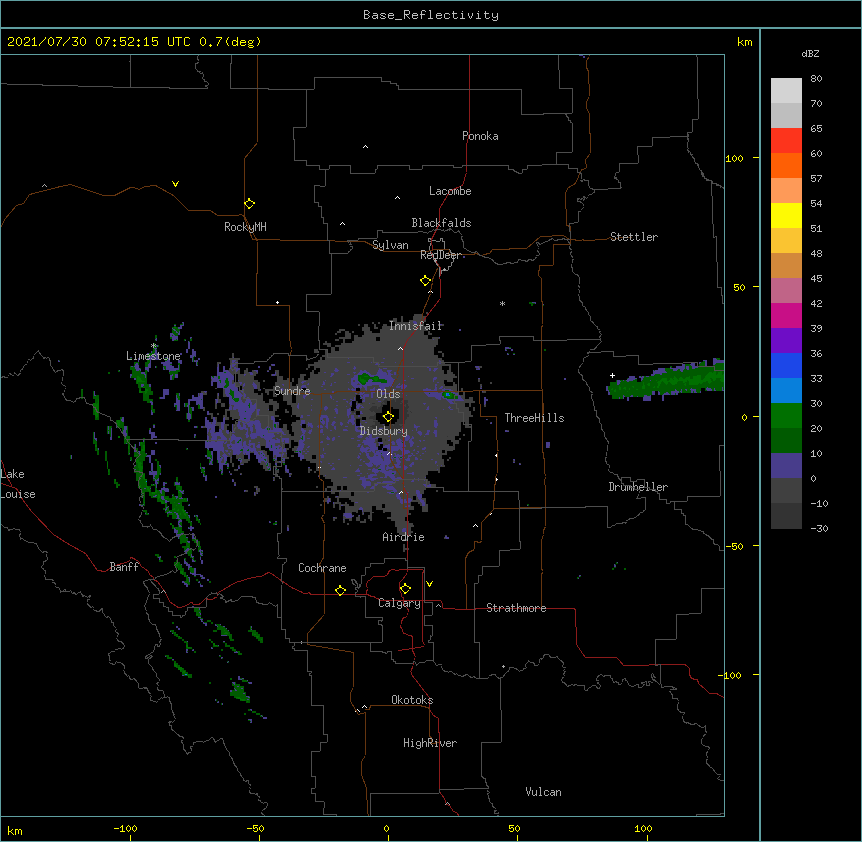Pick the orange 60–57 dBZ legend swatch

[x=786, y=165]
